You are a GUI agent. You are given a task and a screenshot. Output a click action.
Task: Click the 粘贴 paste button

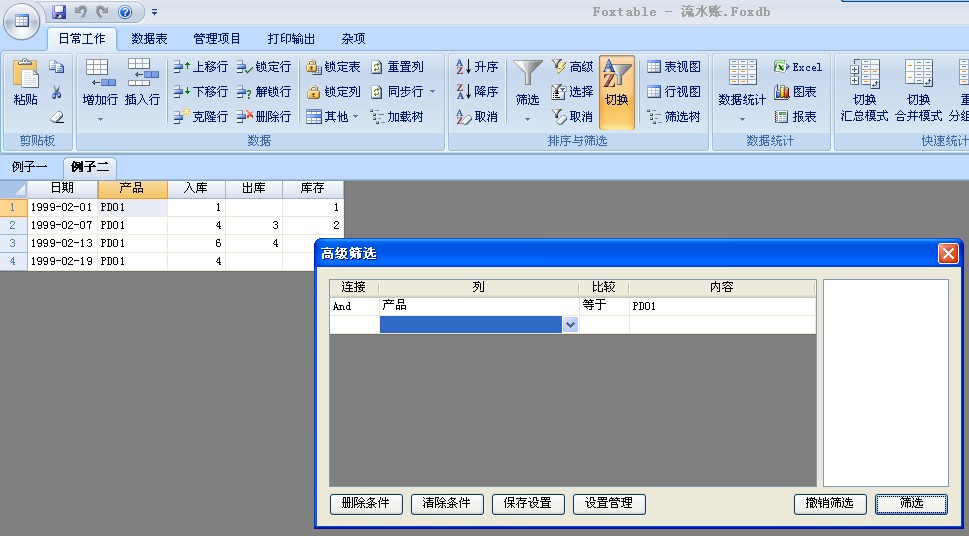25,82
